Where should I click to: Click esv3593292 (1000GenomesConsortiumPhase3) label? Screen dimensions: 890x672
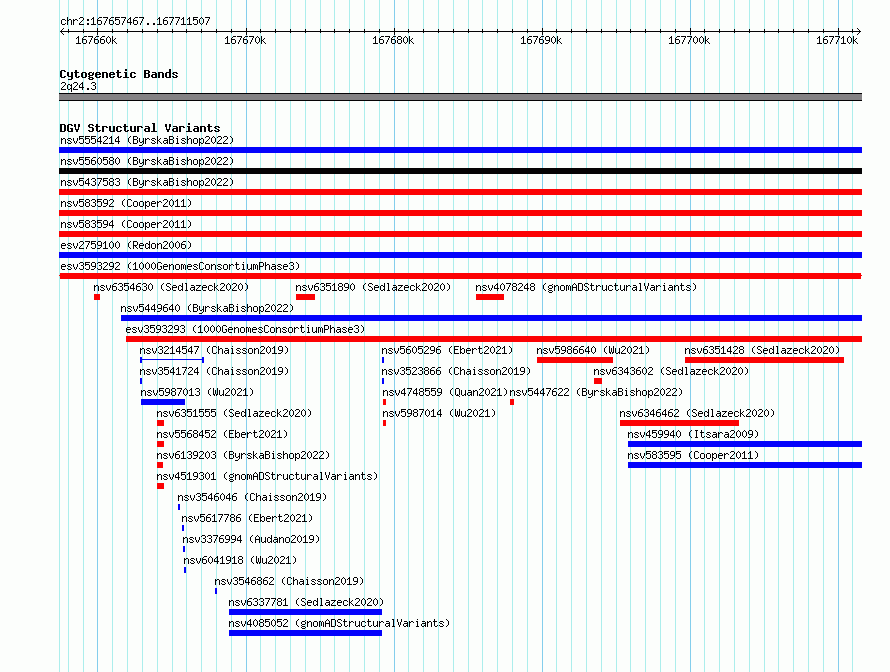180,266
